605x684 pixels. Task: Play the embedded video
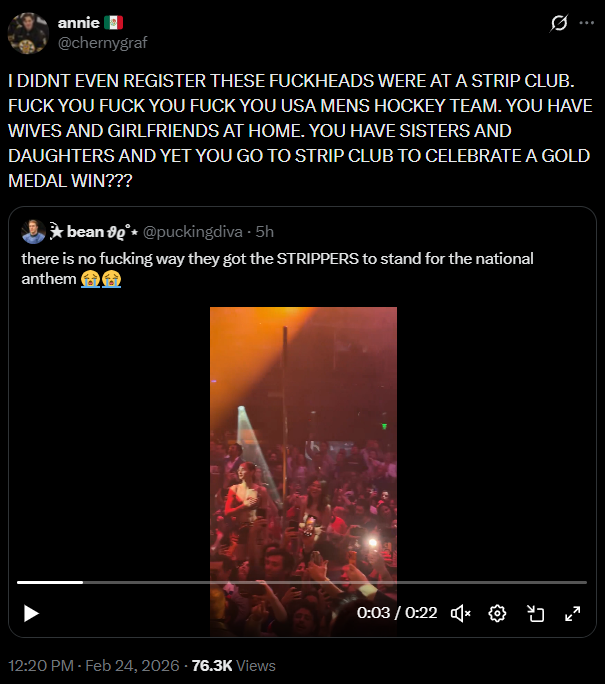point(31,613)
